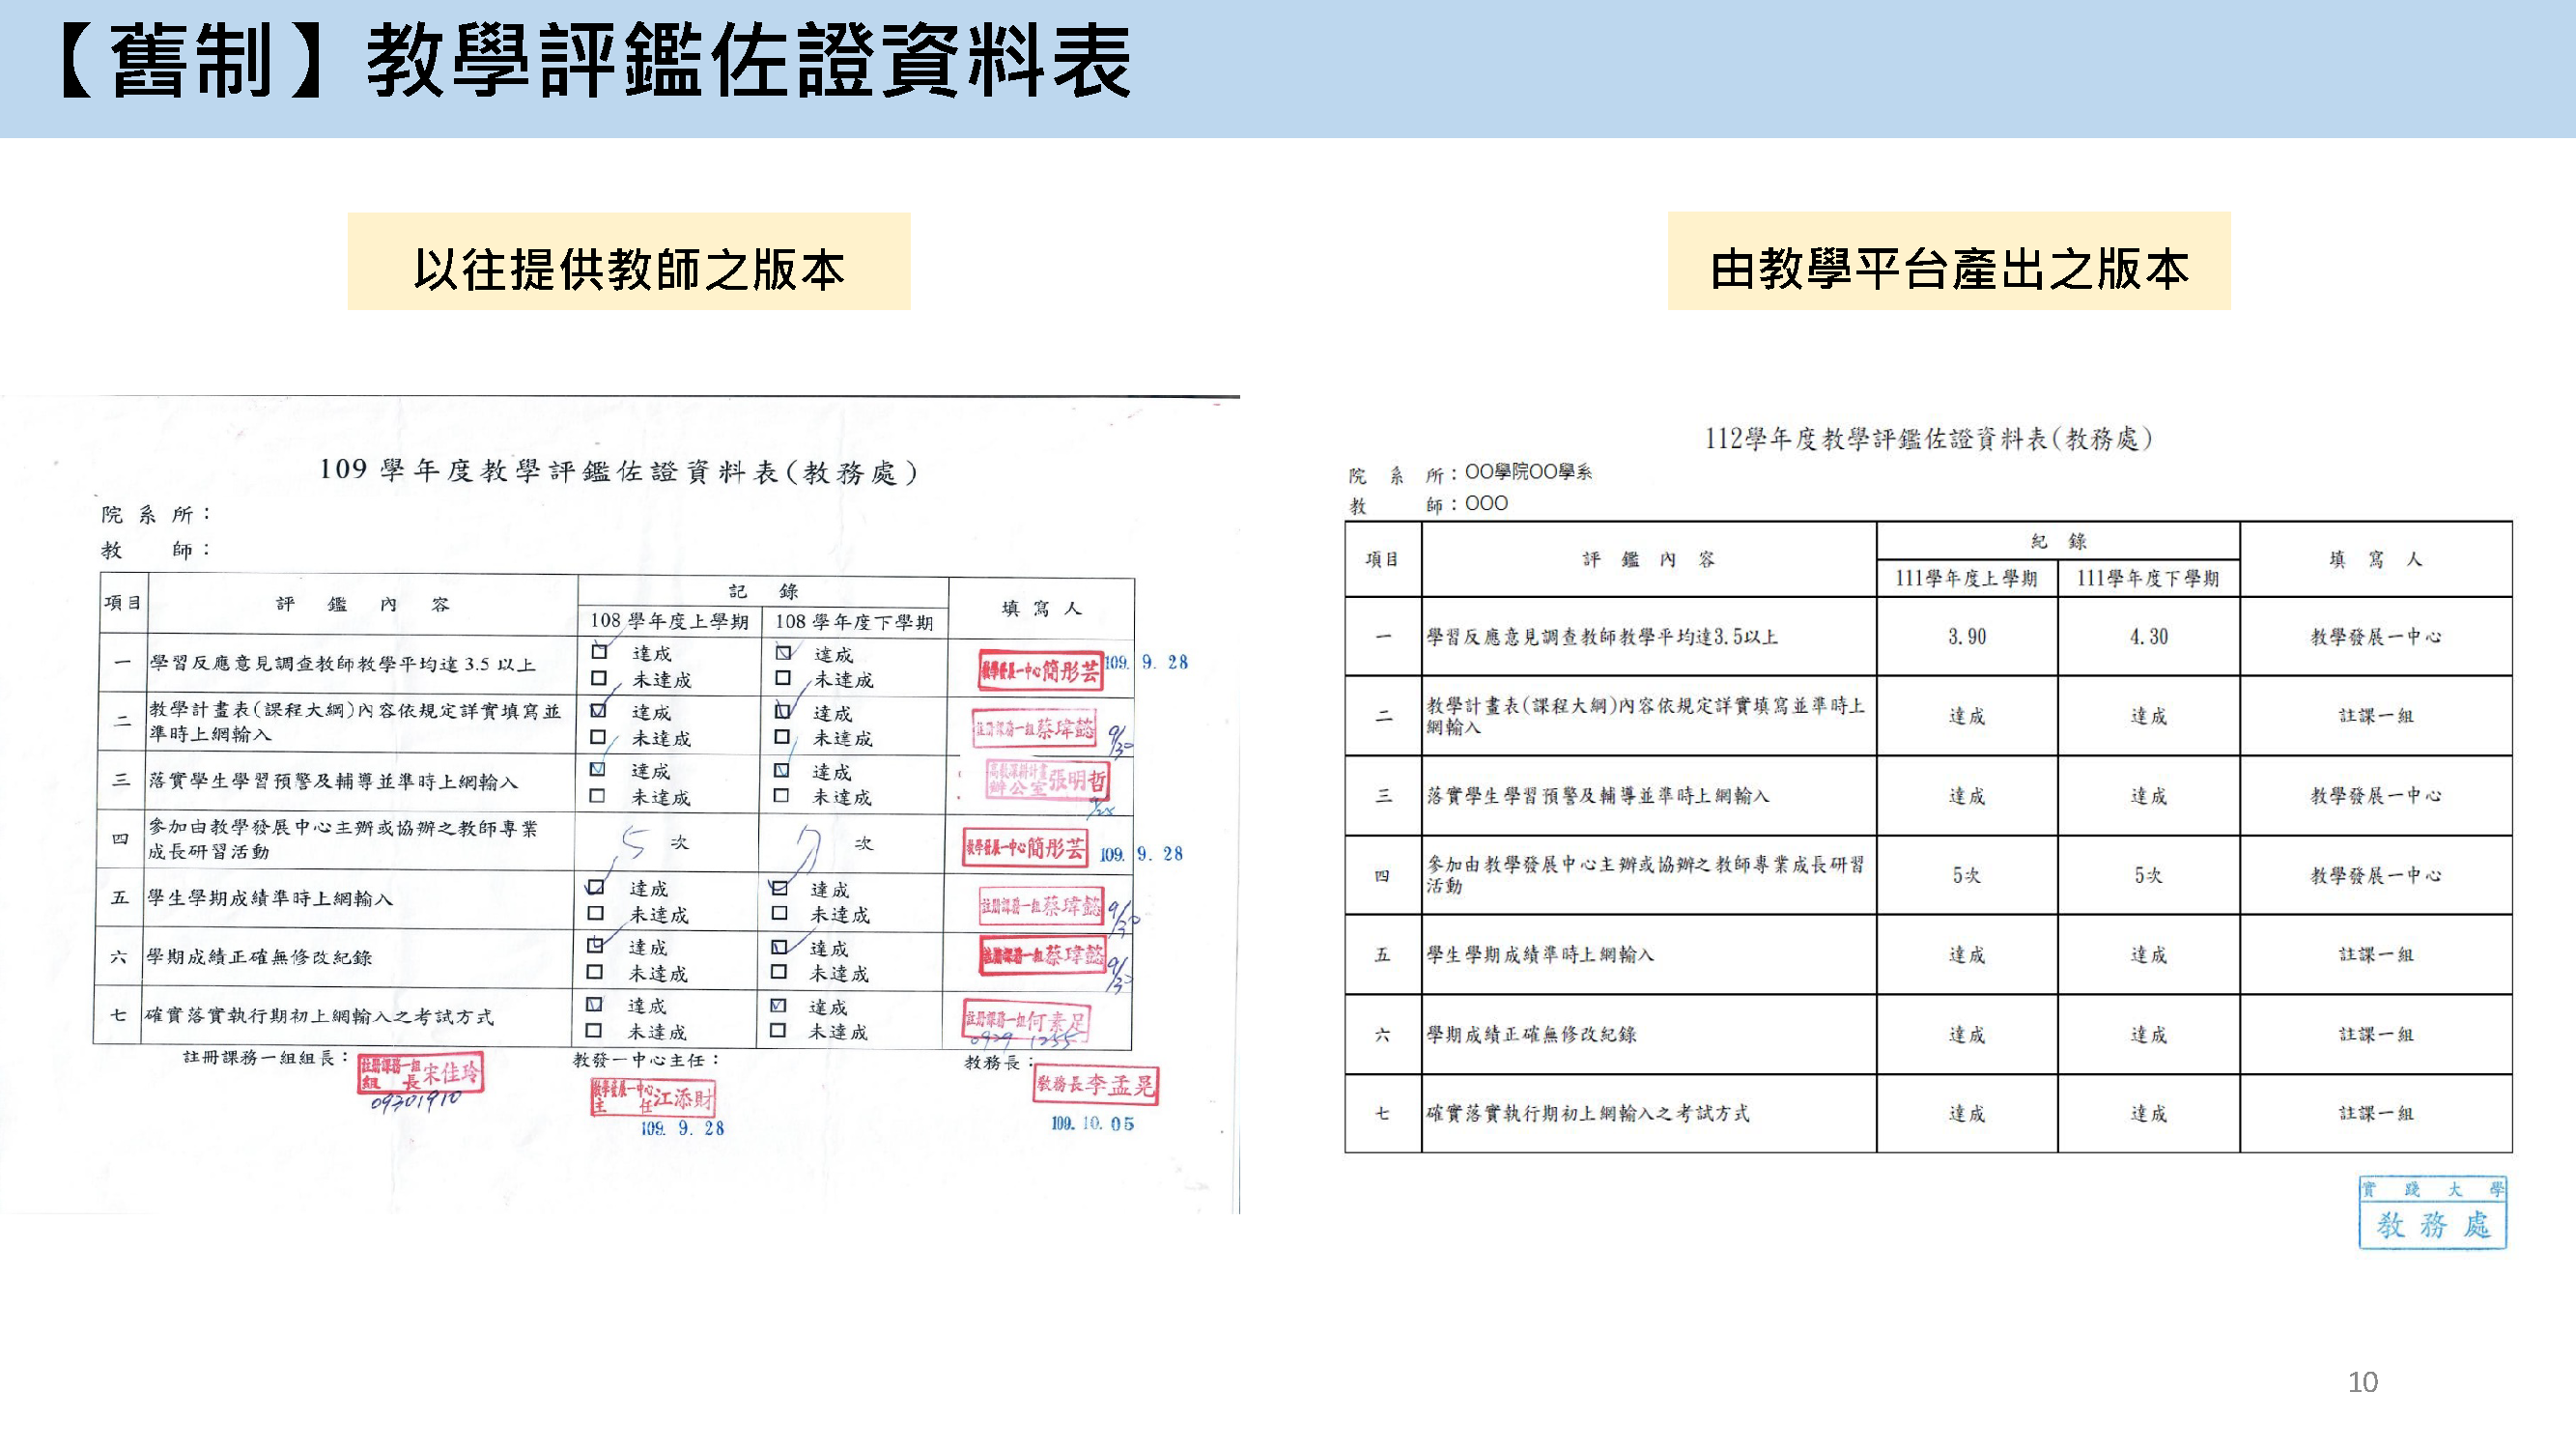
Task: Click 教學發展一中心 in row 三 of the right table
Action: coord(2375,795)
